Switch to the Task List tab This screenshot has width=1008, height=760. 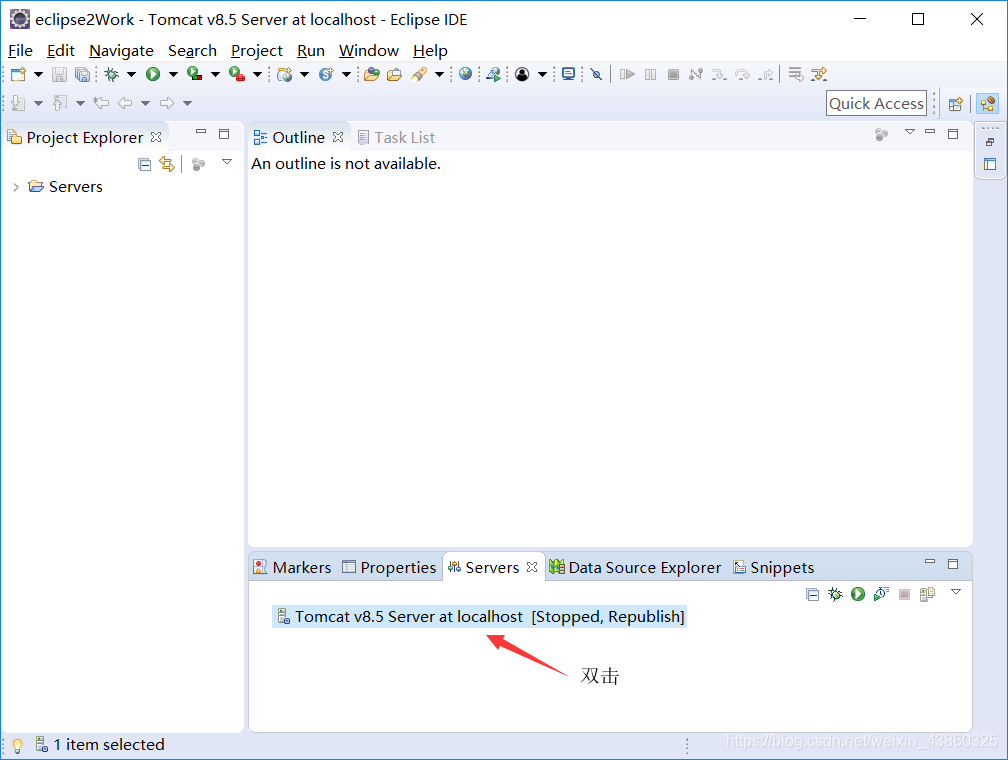pos(396,138)
